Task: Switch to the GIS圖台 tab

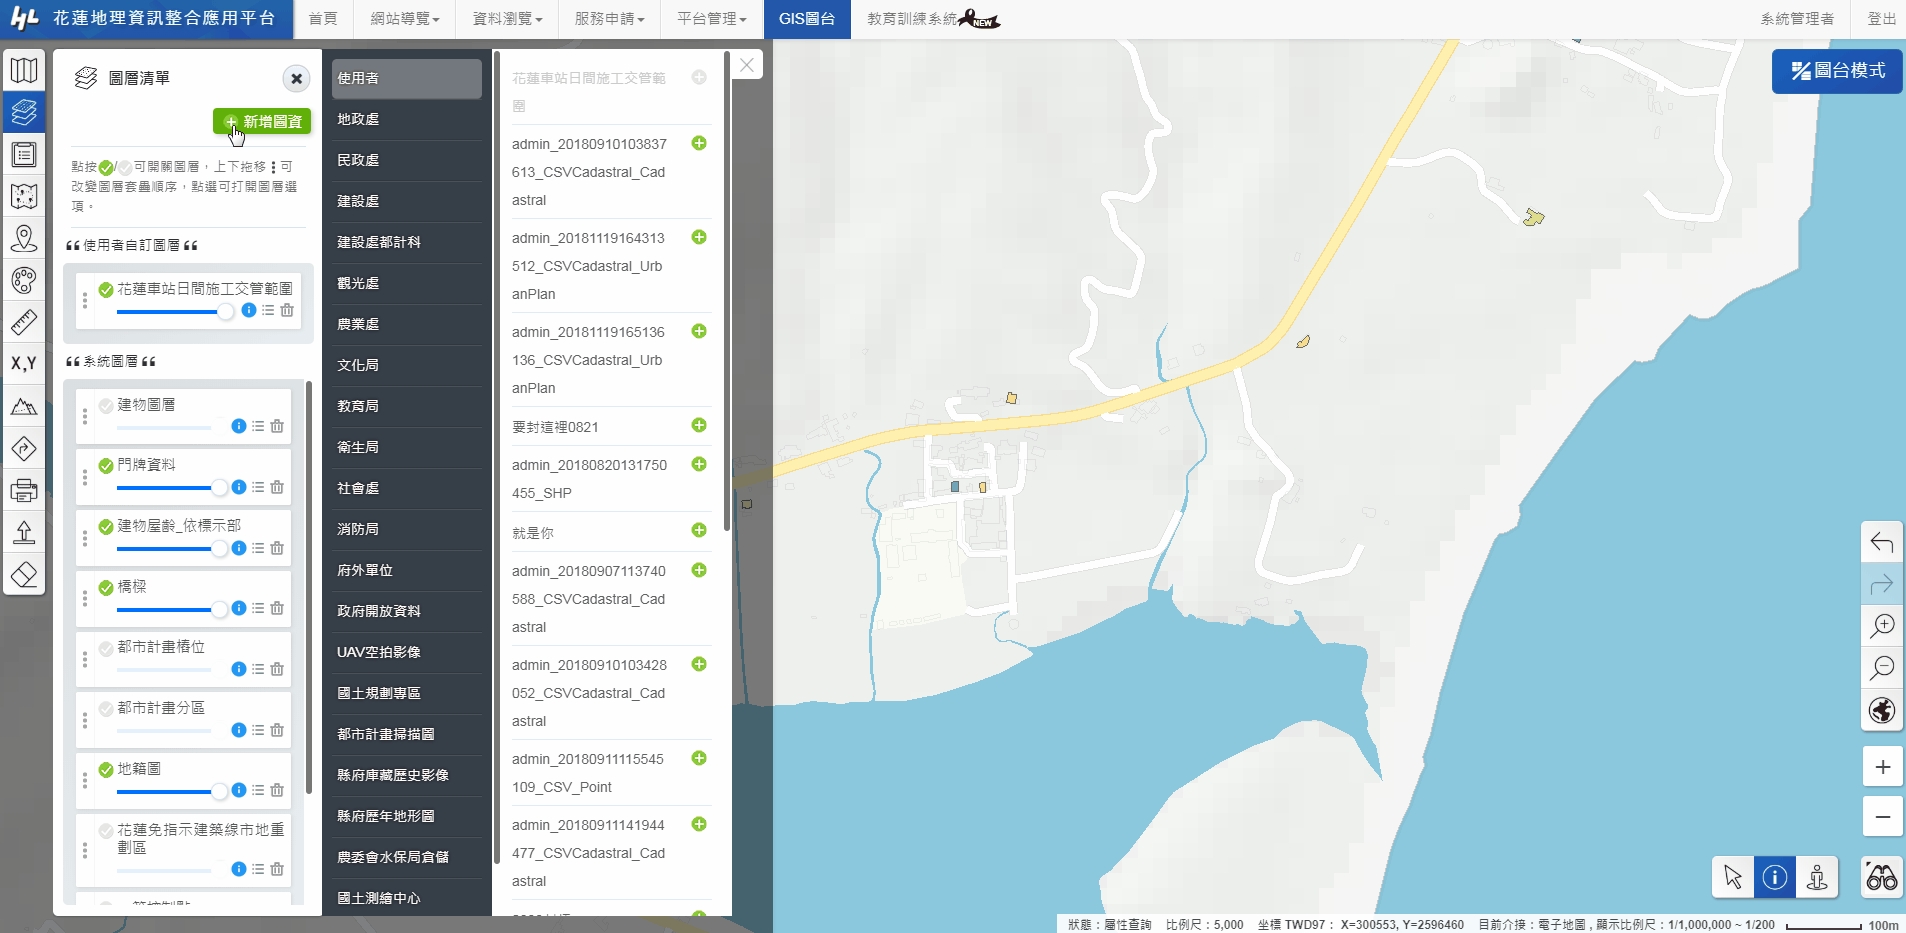Action: 807,19
